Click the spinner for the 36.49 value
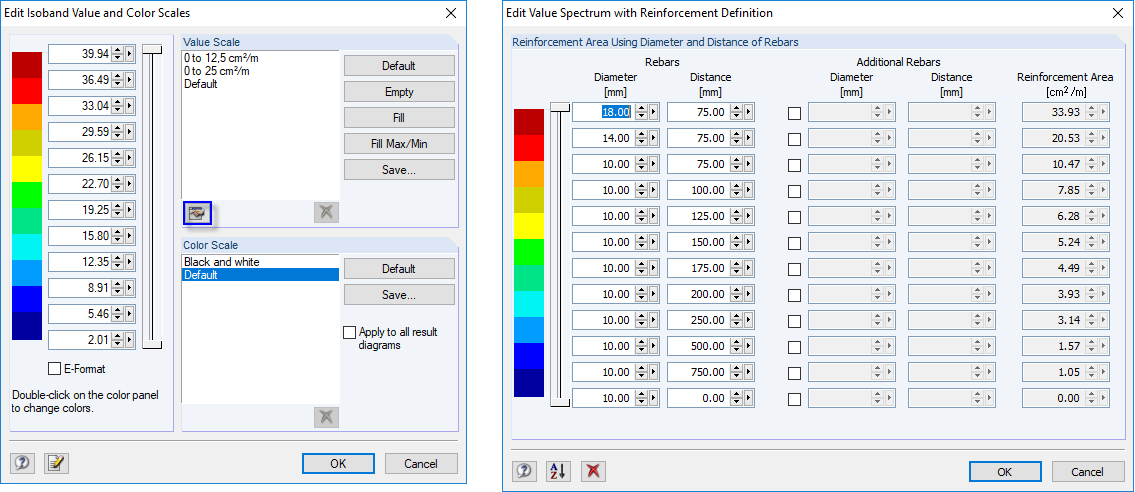The height and width of the screenshot is (492, 1135). point(118,80)
